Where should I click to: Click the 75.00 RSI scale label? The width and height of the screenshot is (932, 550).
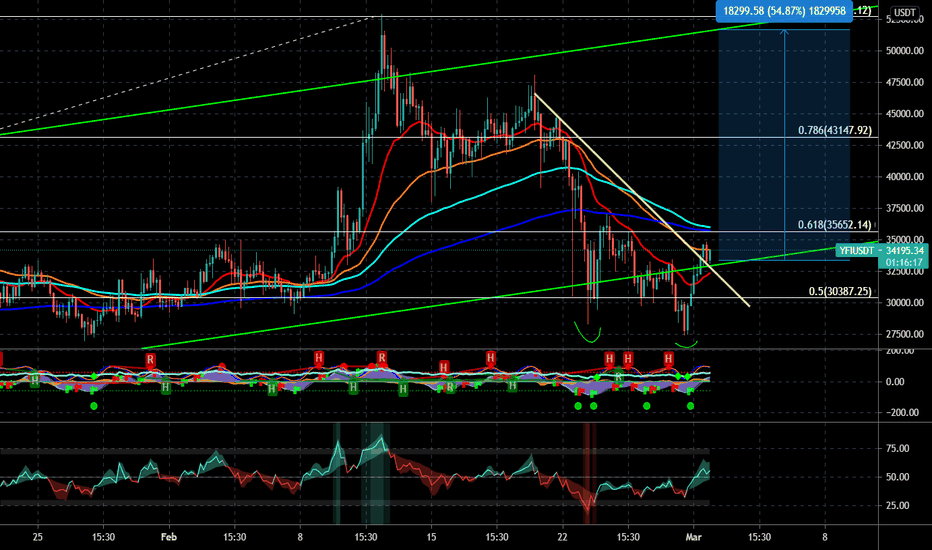point(898,448)
